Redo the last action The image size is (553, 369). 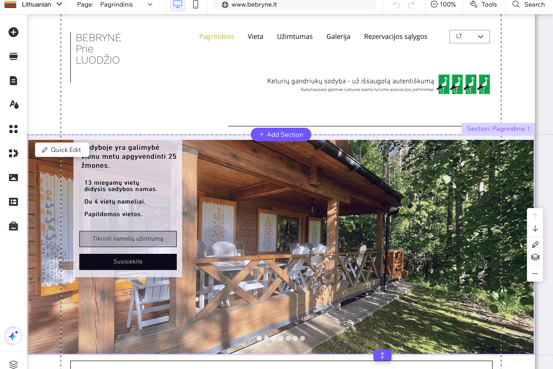coord(411,5)
